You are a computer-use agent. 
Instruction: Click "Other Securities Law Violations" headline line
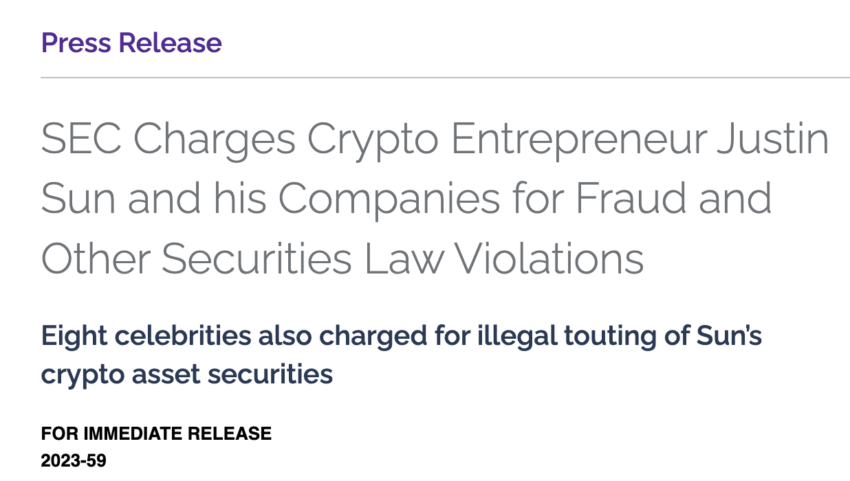pos(342,259)
